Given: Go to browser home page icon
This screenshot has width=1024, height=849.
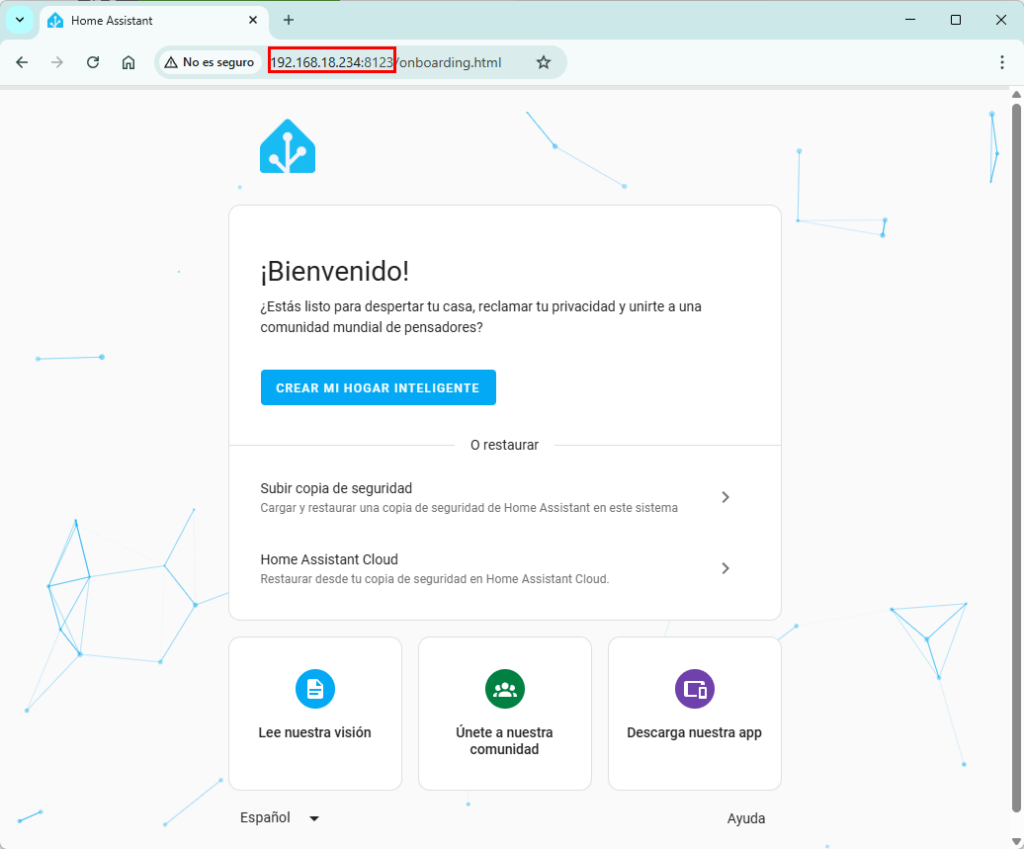Looking at the screenshot, I should click(x=128, y=62).
